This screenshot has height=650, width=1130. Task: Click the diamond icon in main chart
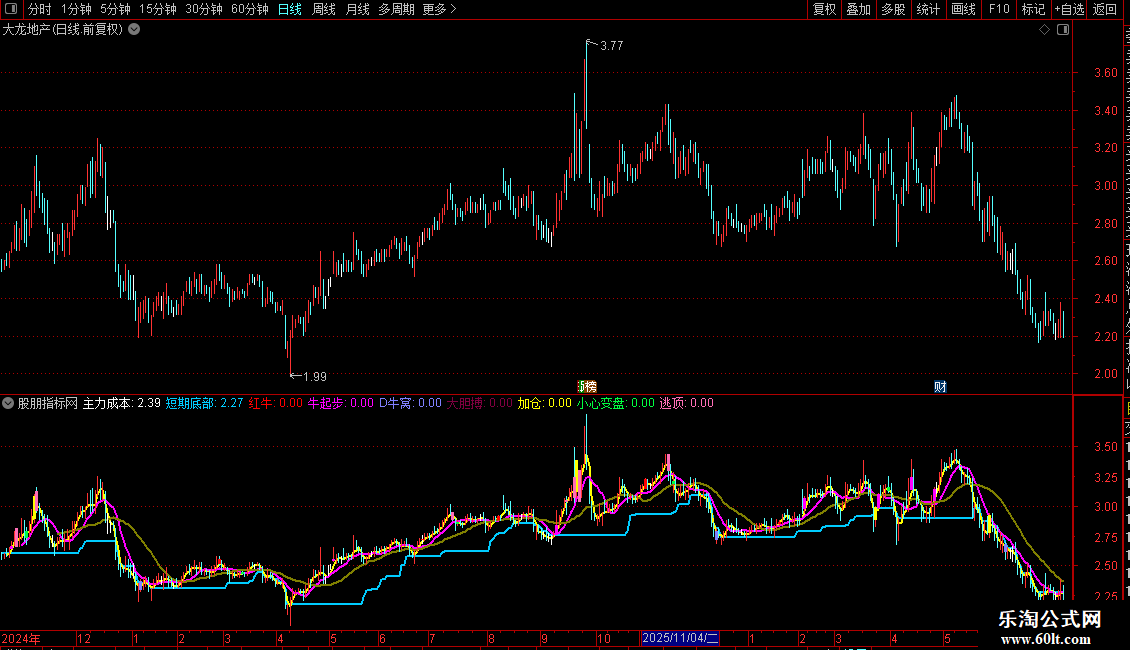pyautogui.click(x=1044, y=30)
